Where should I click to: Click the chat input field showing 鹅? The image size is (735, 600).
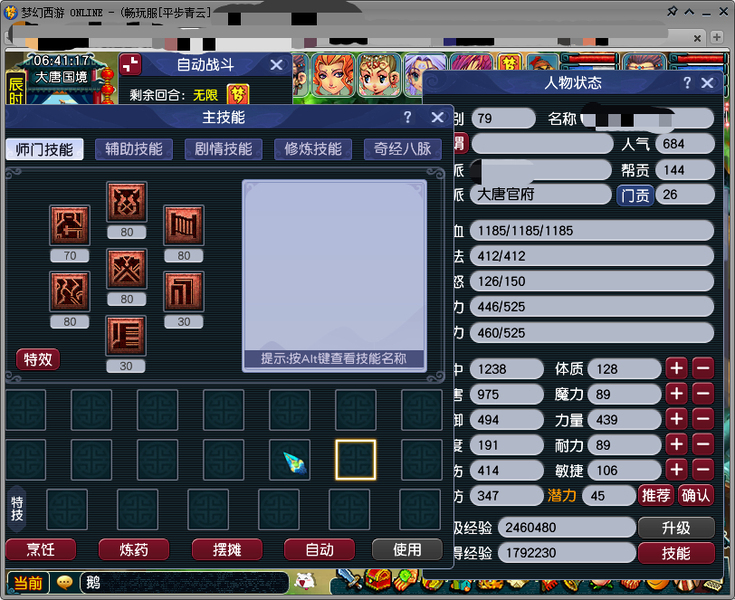[184, 583]
